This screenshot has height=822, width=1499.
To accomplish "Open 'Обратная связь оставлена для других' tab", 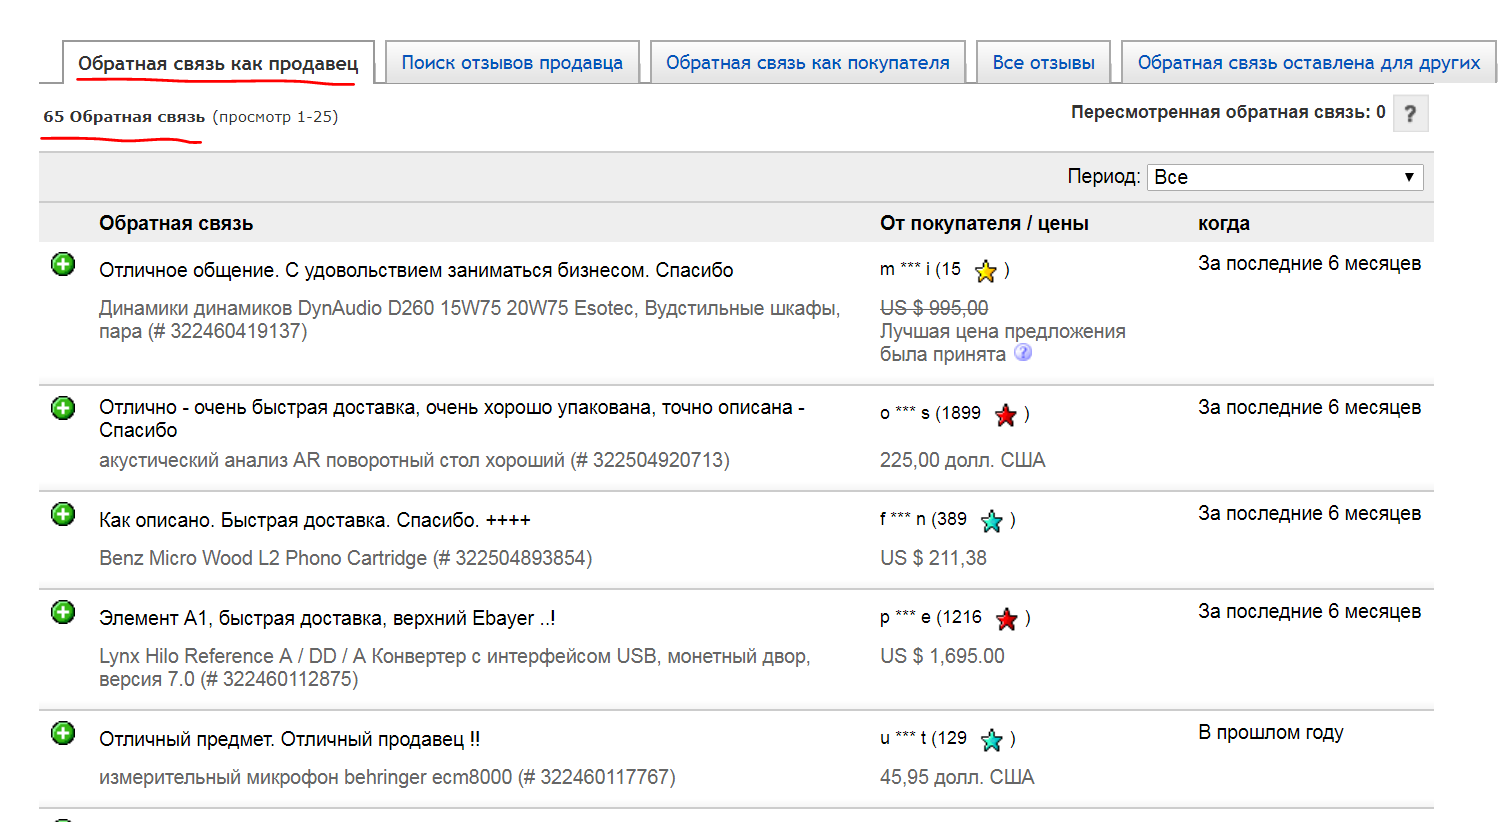I will [x=1308, y=63].
